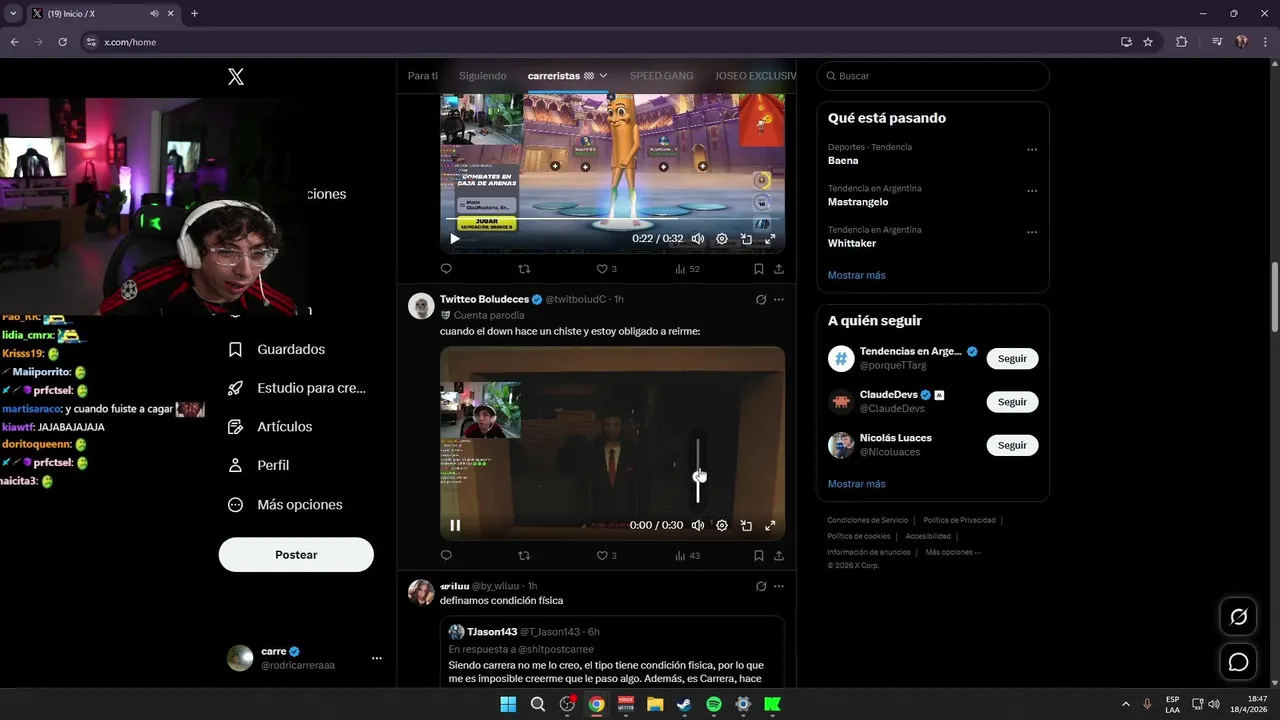
Task: Expand the carreristas tab chevron
Action: [x=603, y=76]
